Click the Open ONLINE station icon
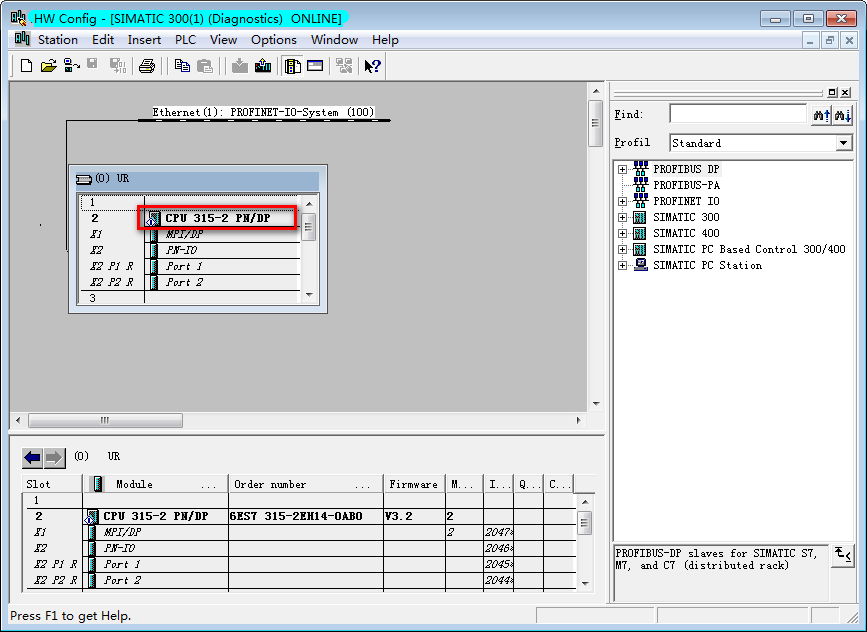Screen dimensions: 867x632 point(71,66)
